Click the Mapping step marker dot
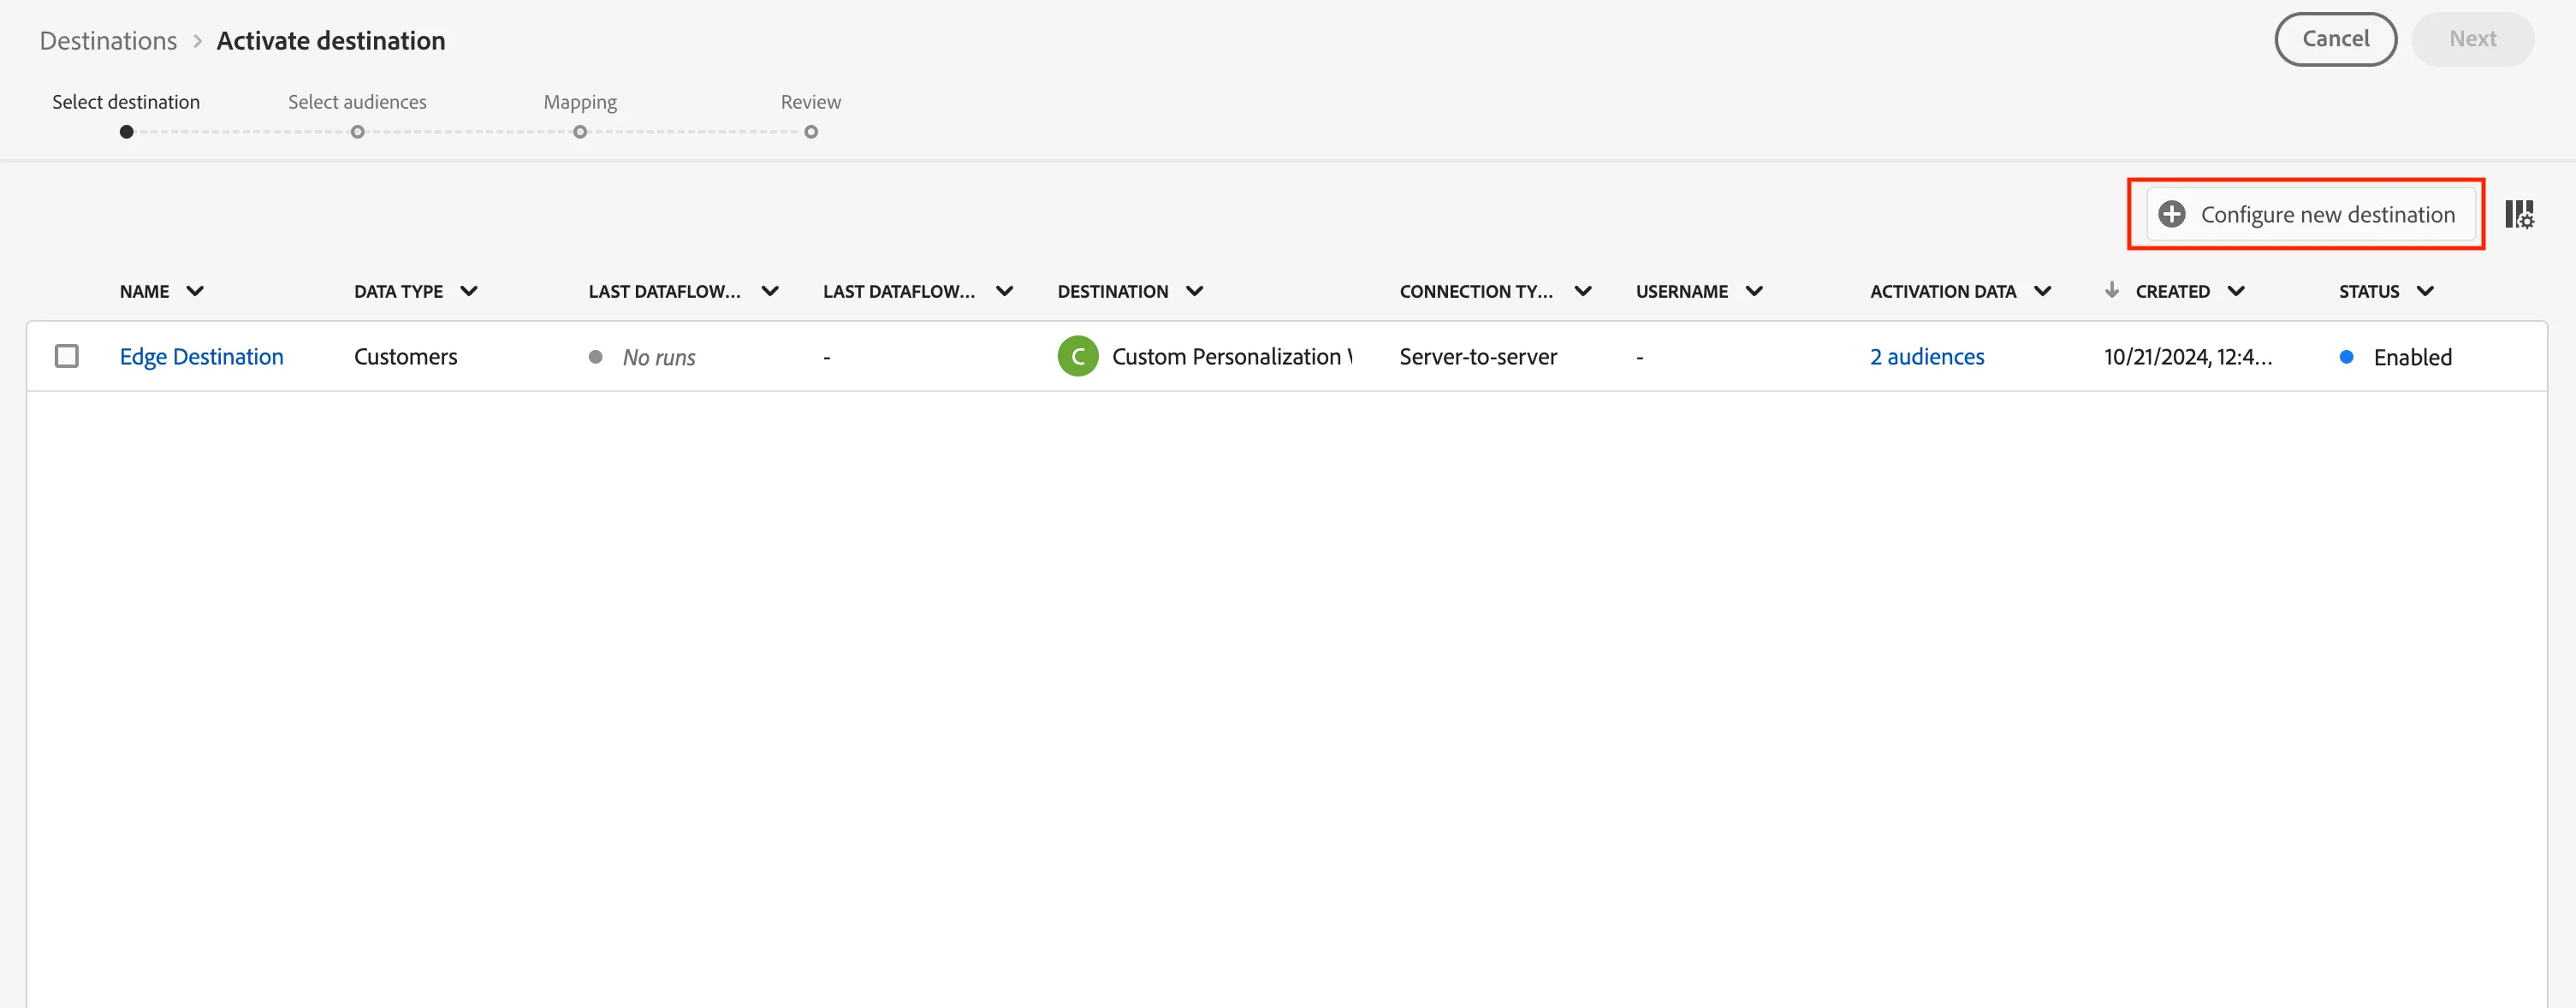Screen dimensions: 2576x1008 tap(580, 132)
